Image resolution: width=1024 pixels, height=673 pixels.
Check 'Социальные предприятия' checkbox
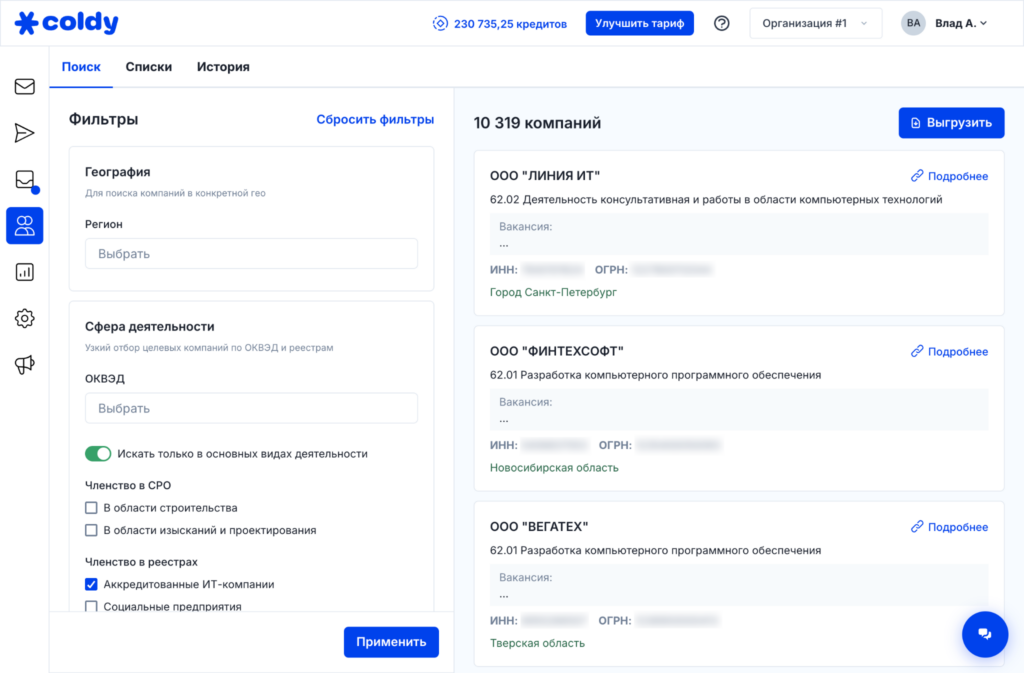[x=91, y=606]
